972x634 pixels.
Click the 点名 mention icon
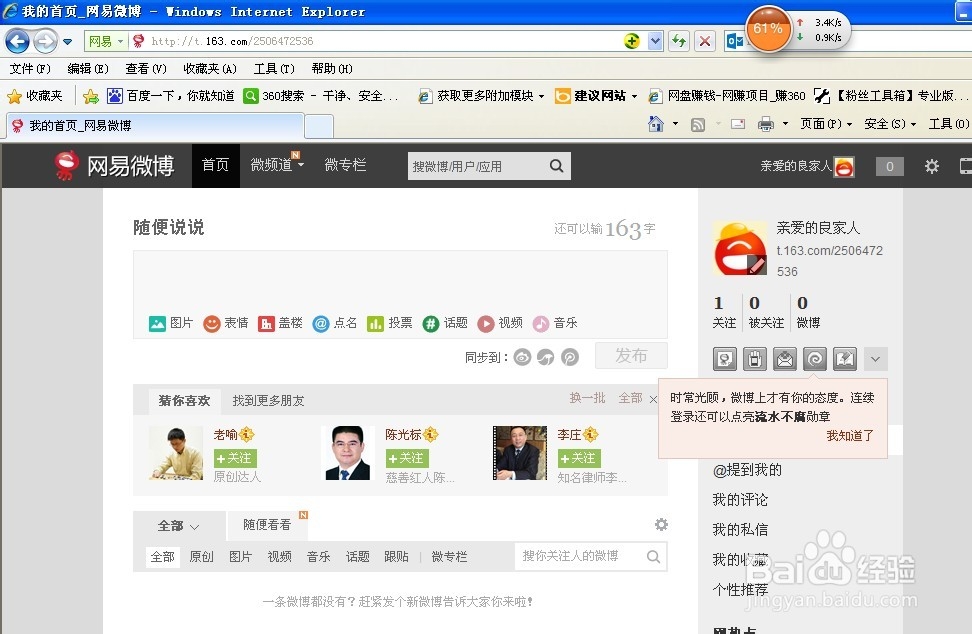320,323
